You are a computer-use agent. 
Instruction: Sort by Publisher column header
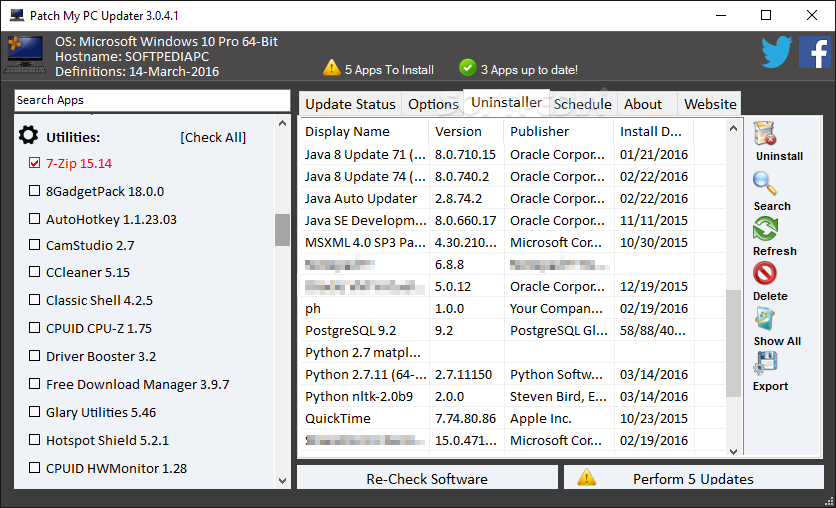[559, 131]
